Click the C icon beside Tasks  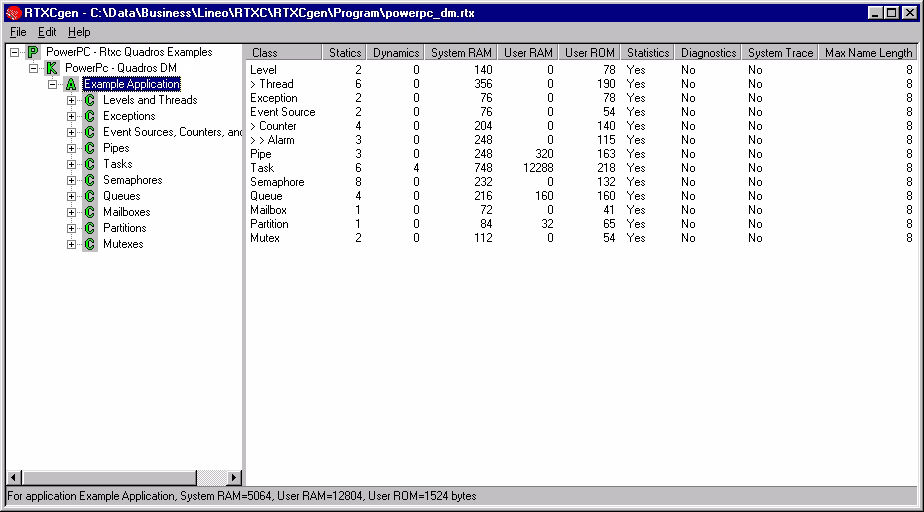coord(90,164)
